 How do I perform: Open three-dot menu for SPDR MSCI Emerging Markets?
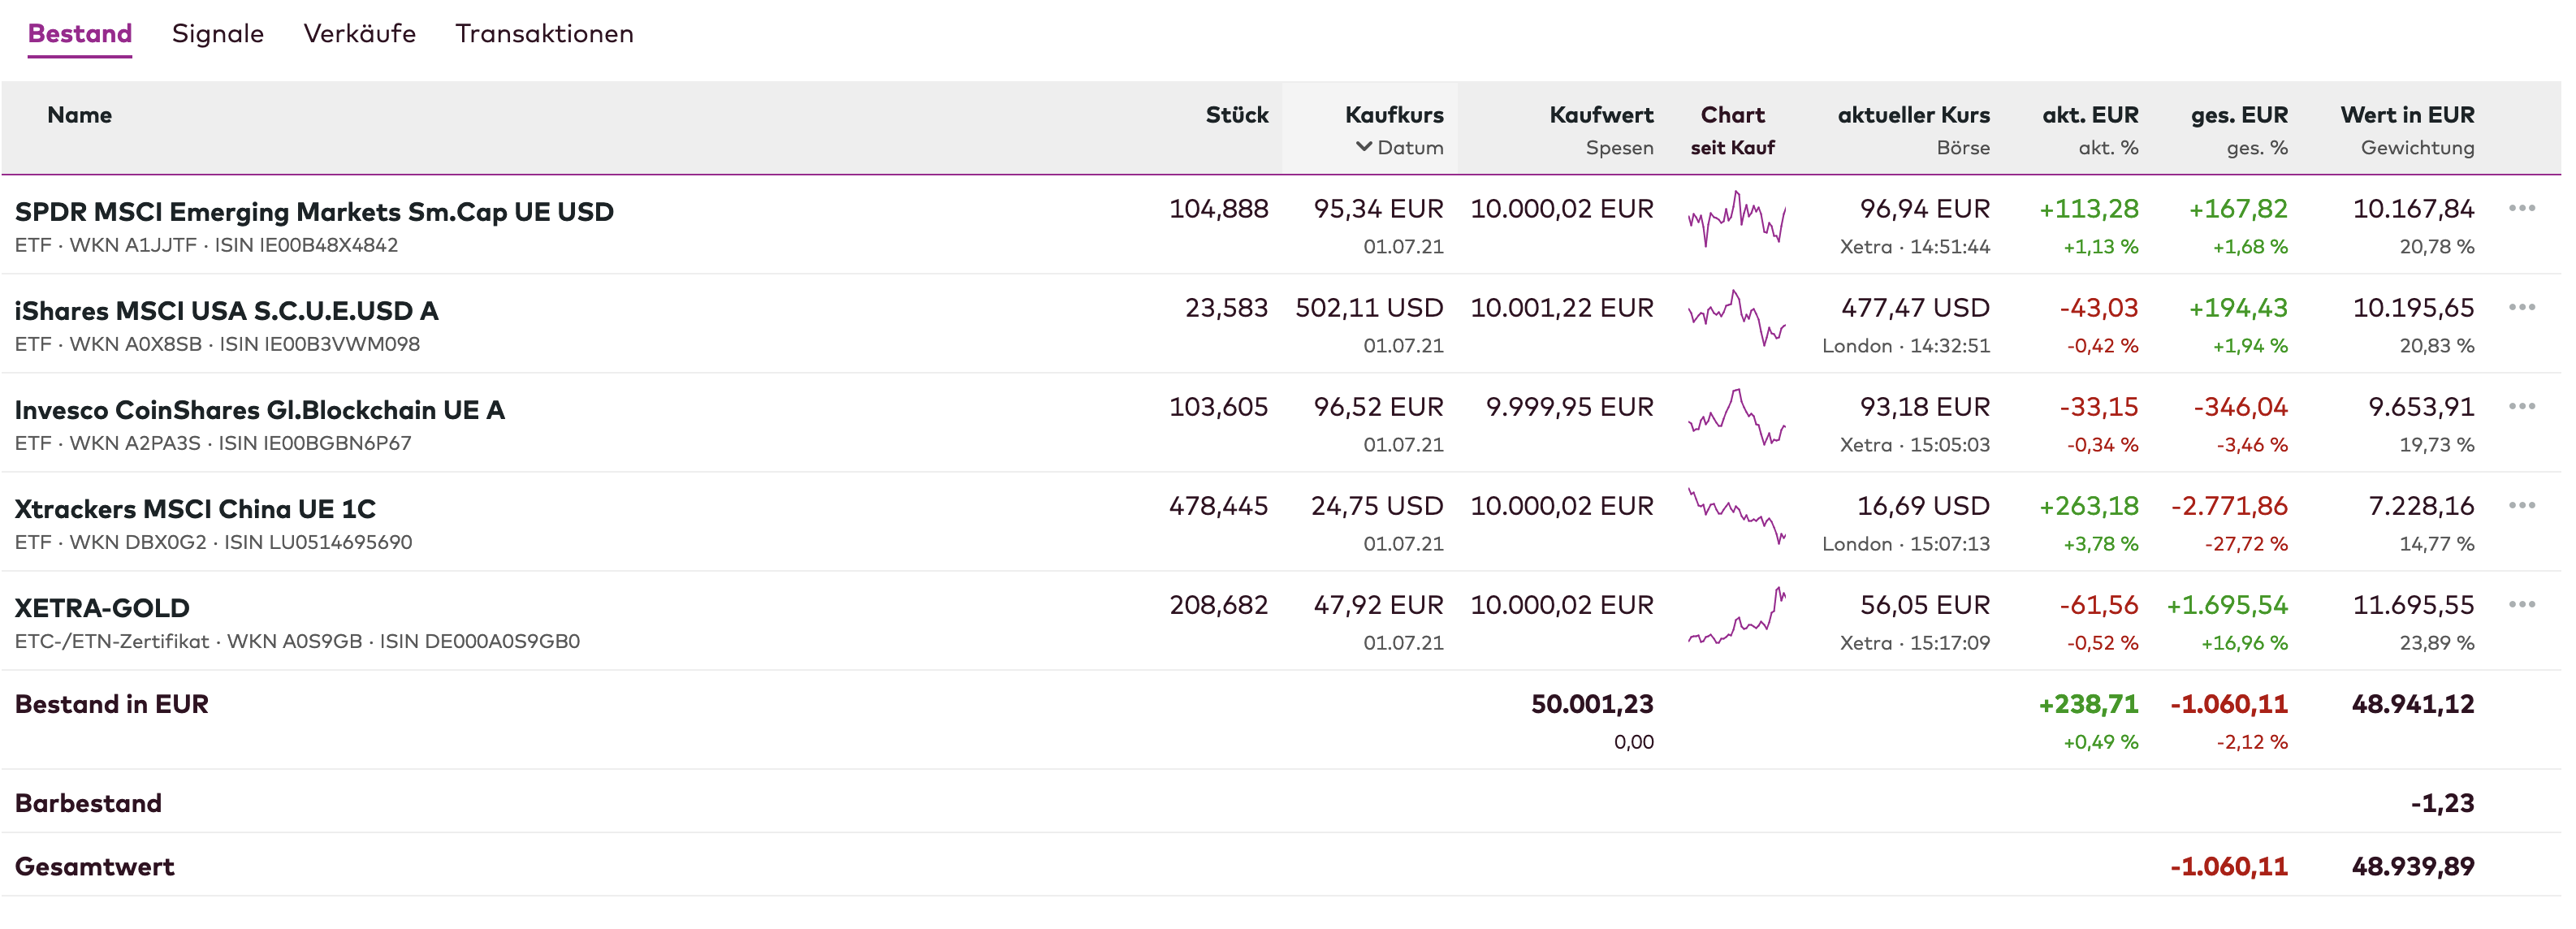click(x=2521, y=208)
